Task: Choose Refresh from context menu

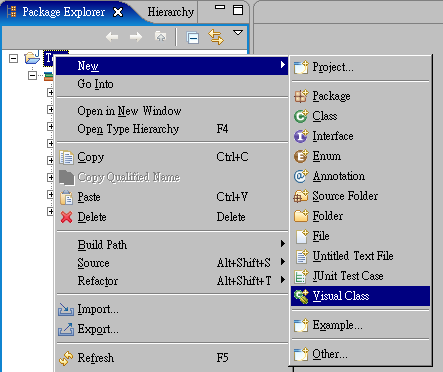Action: [x=172, y=358]
